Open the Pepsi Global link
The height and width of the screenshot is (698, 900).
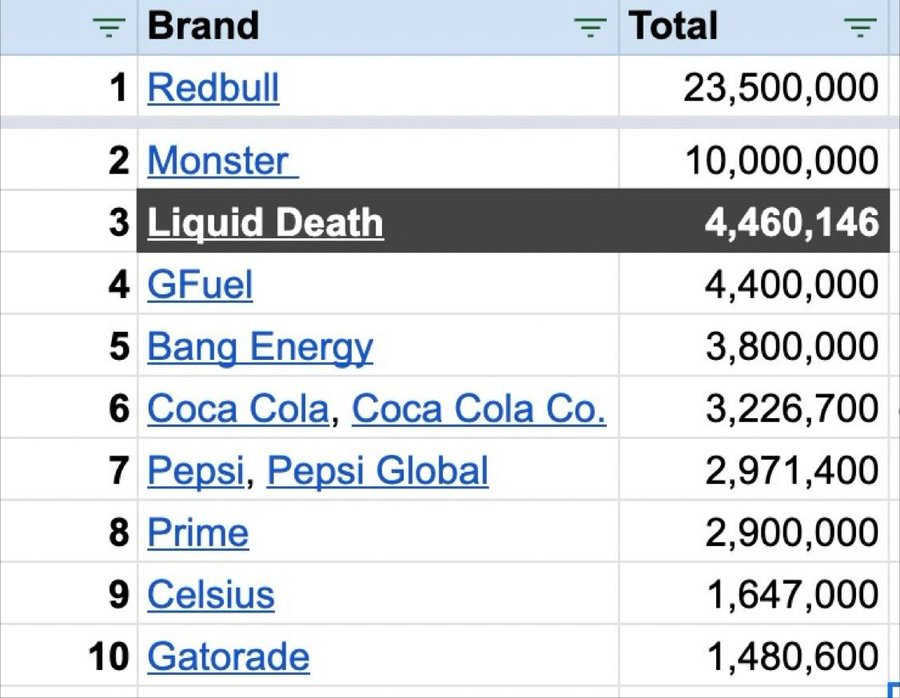(x=378, y=471)
